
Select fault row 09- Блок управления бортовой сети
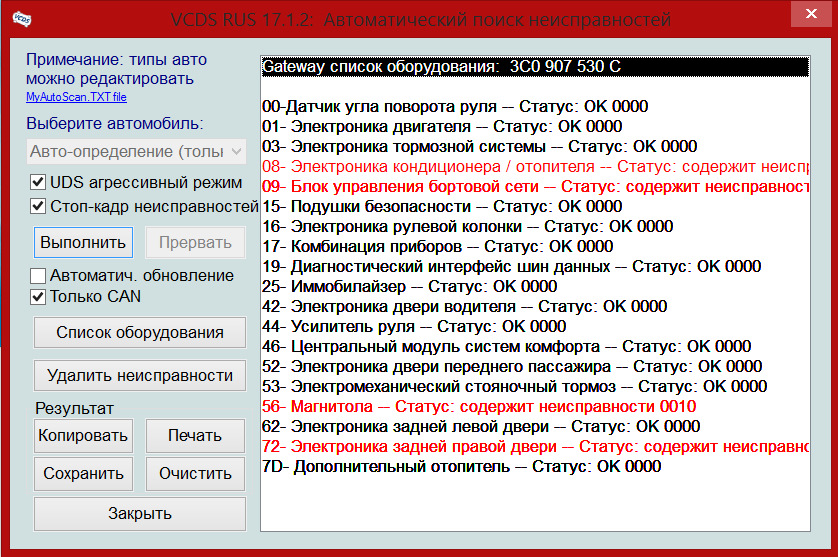(535, 187)
